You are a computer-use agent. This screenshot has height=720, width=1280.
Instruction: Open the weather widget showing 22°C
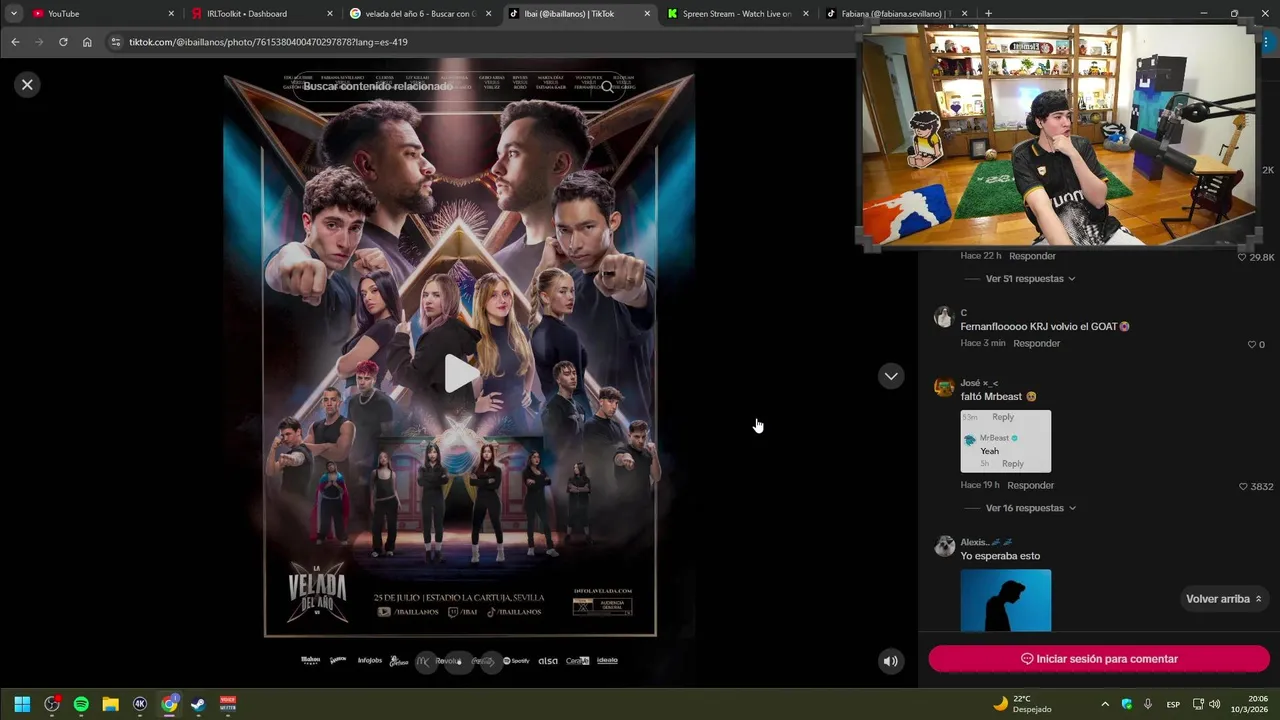point(1022,704)
